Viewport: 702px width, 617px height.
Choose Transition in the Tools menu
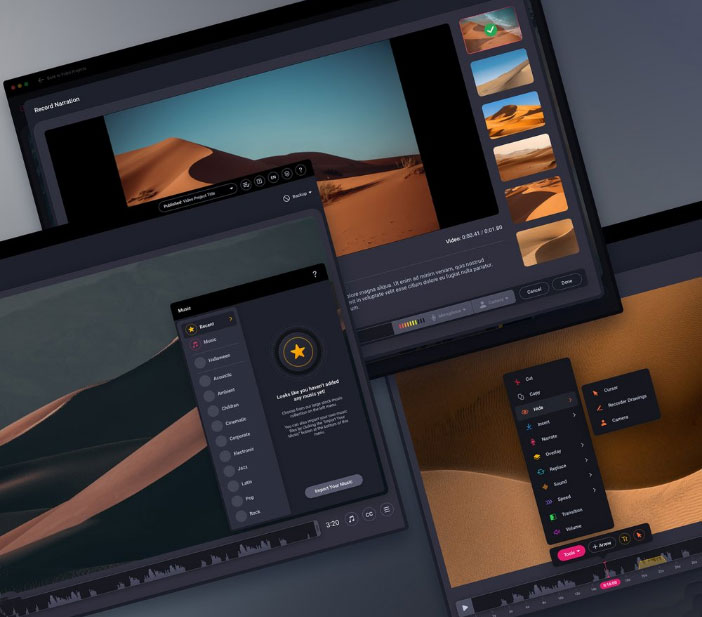572,512
